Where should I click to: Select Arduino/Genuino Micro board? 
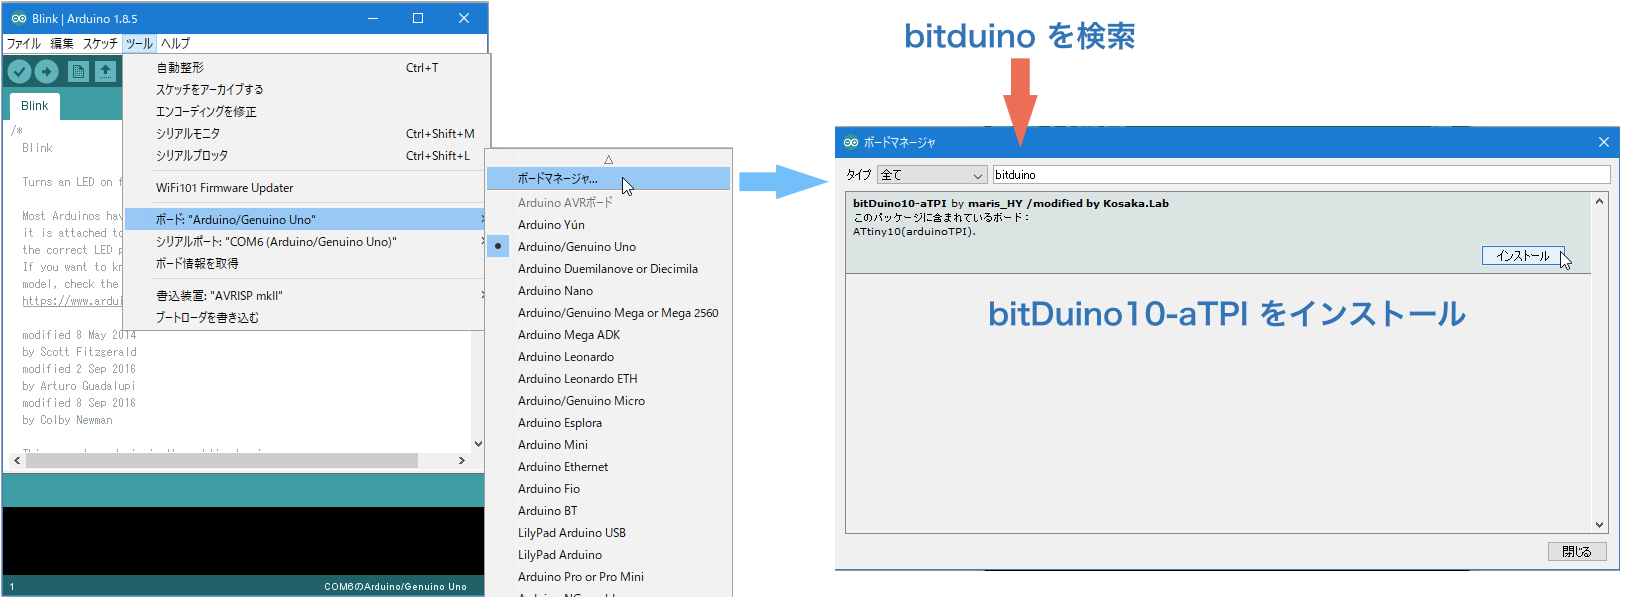(x=608, y=401)
